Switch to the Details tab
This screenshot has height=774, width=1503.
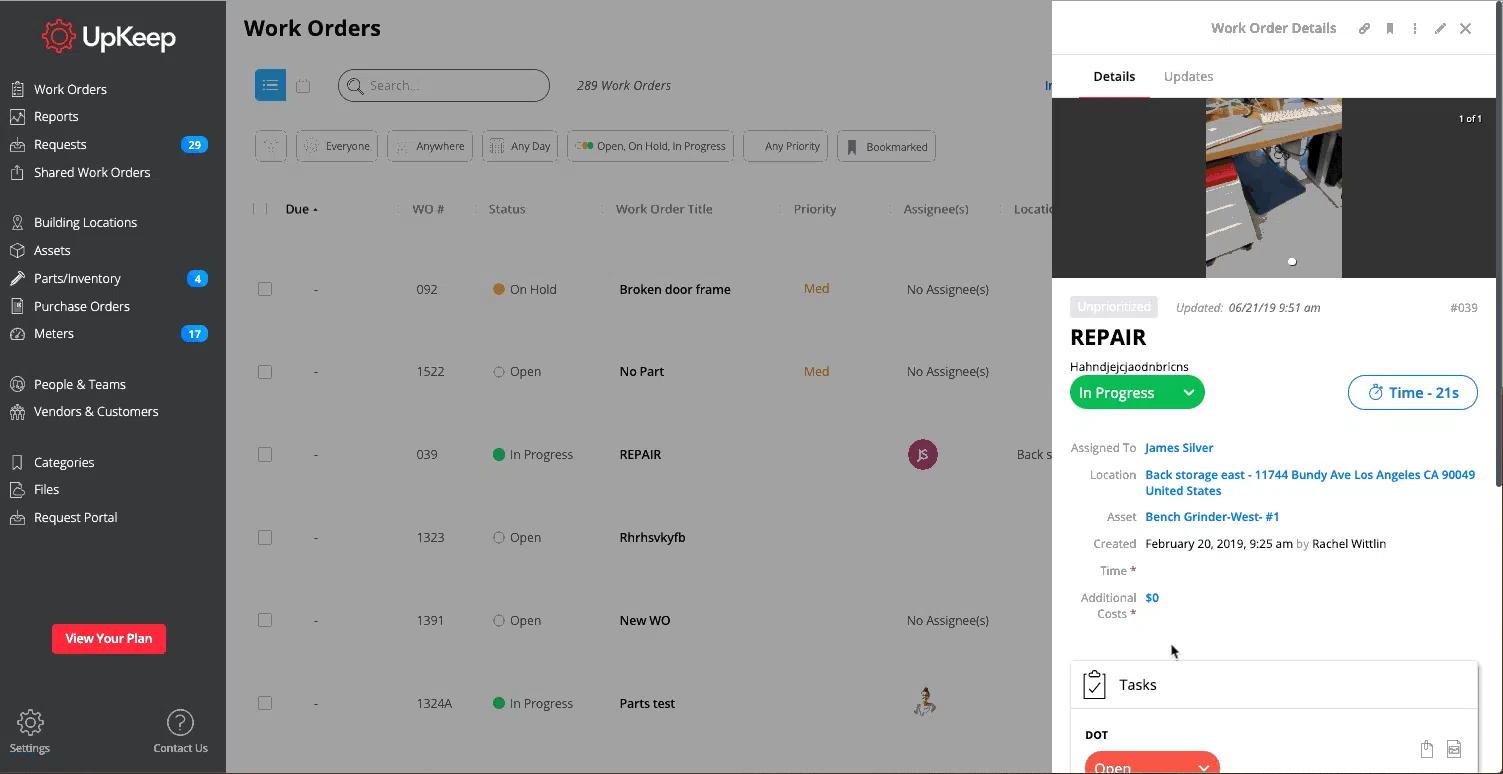point(1114,77)
